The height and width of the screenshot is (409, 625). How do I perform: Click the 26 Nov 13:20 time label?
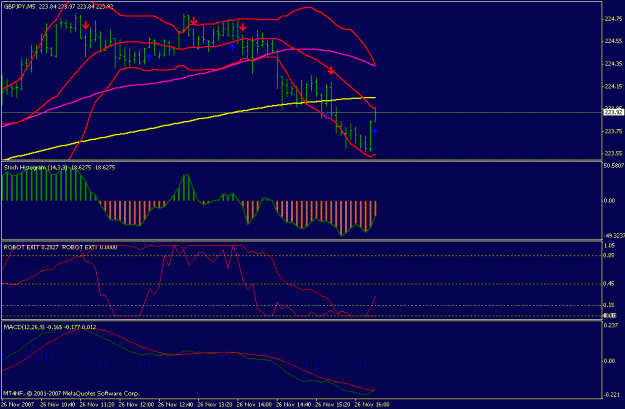(214, 404)
